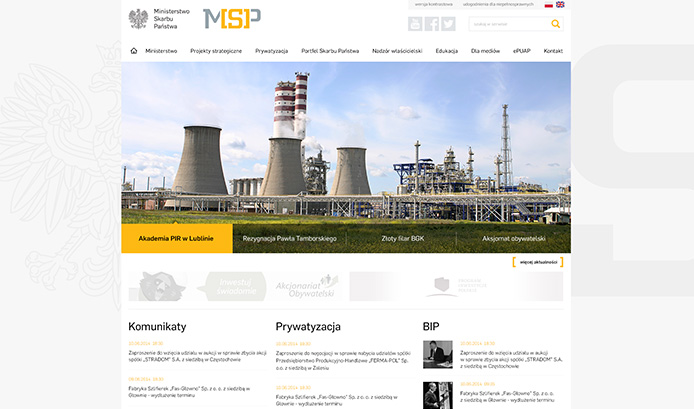Select the Akademia PIR w Lublinie slide tab
Image resolution: width=694 pixels, height=409 pixels.
pos(177,238)
